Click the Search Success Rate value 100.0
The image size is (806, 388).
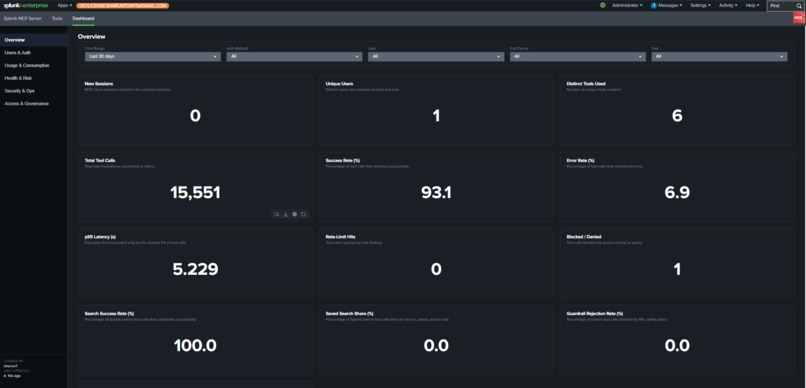click(195, 346)
